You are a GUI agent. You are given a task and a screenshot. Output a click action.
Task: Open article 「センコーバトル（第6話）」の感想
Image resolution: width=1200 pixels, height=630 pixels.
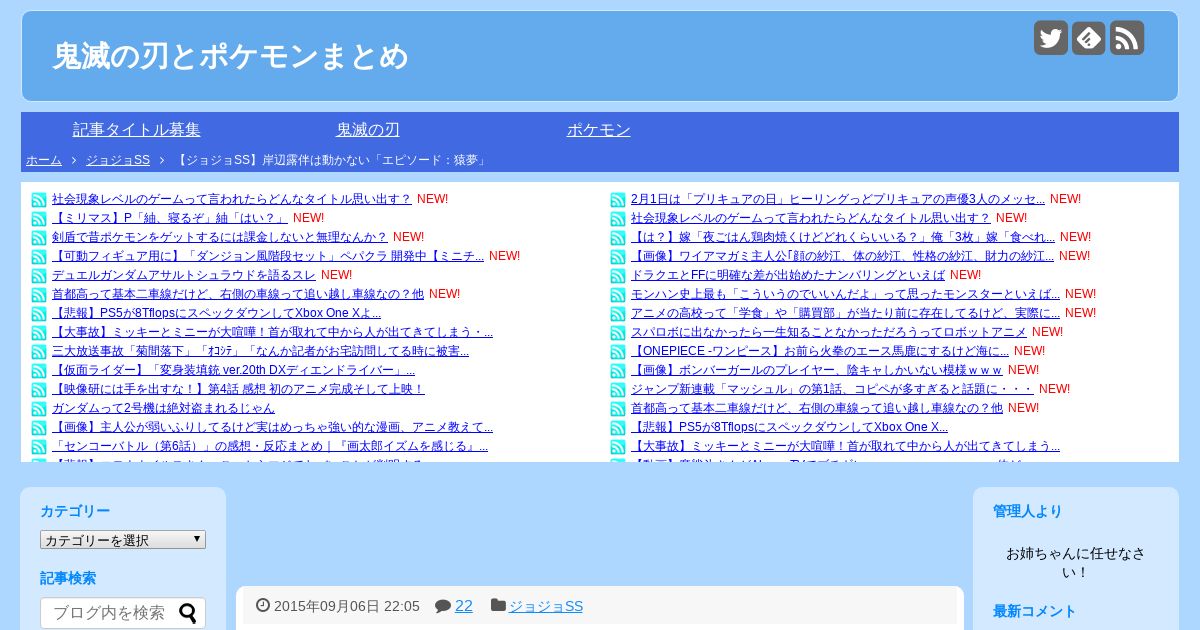click(270, 446)
